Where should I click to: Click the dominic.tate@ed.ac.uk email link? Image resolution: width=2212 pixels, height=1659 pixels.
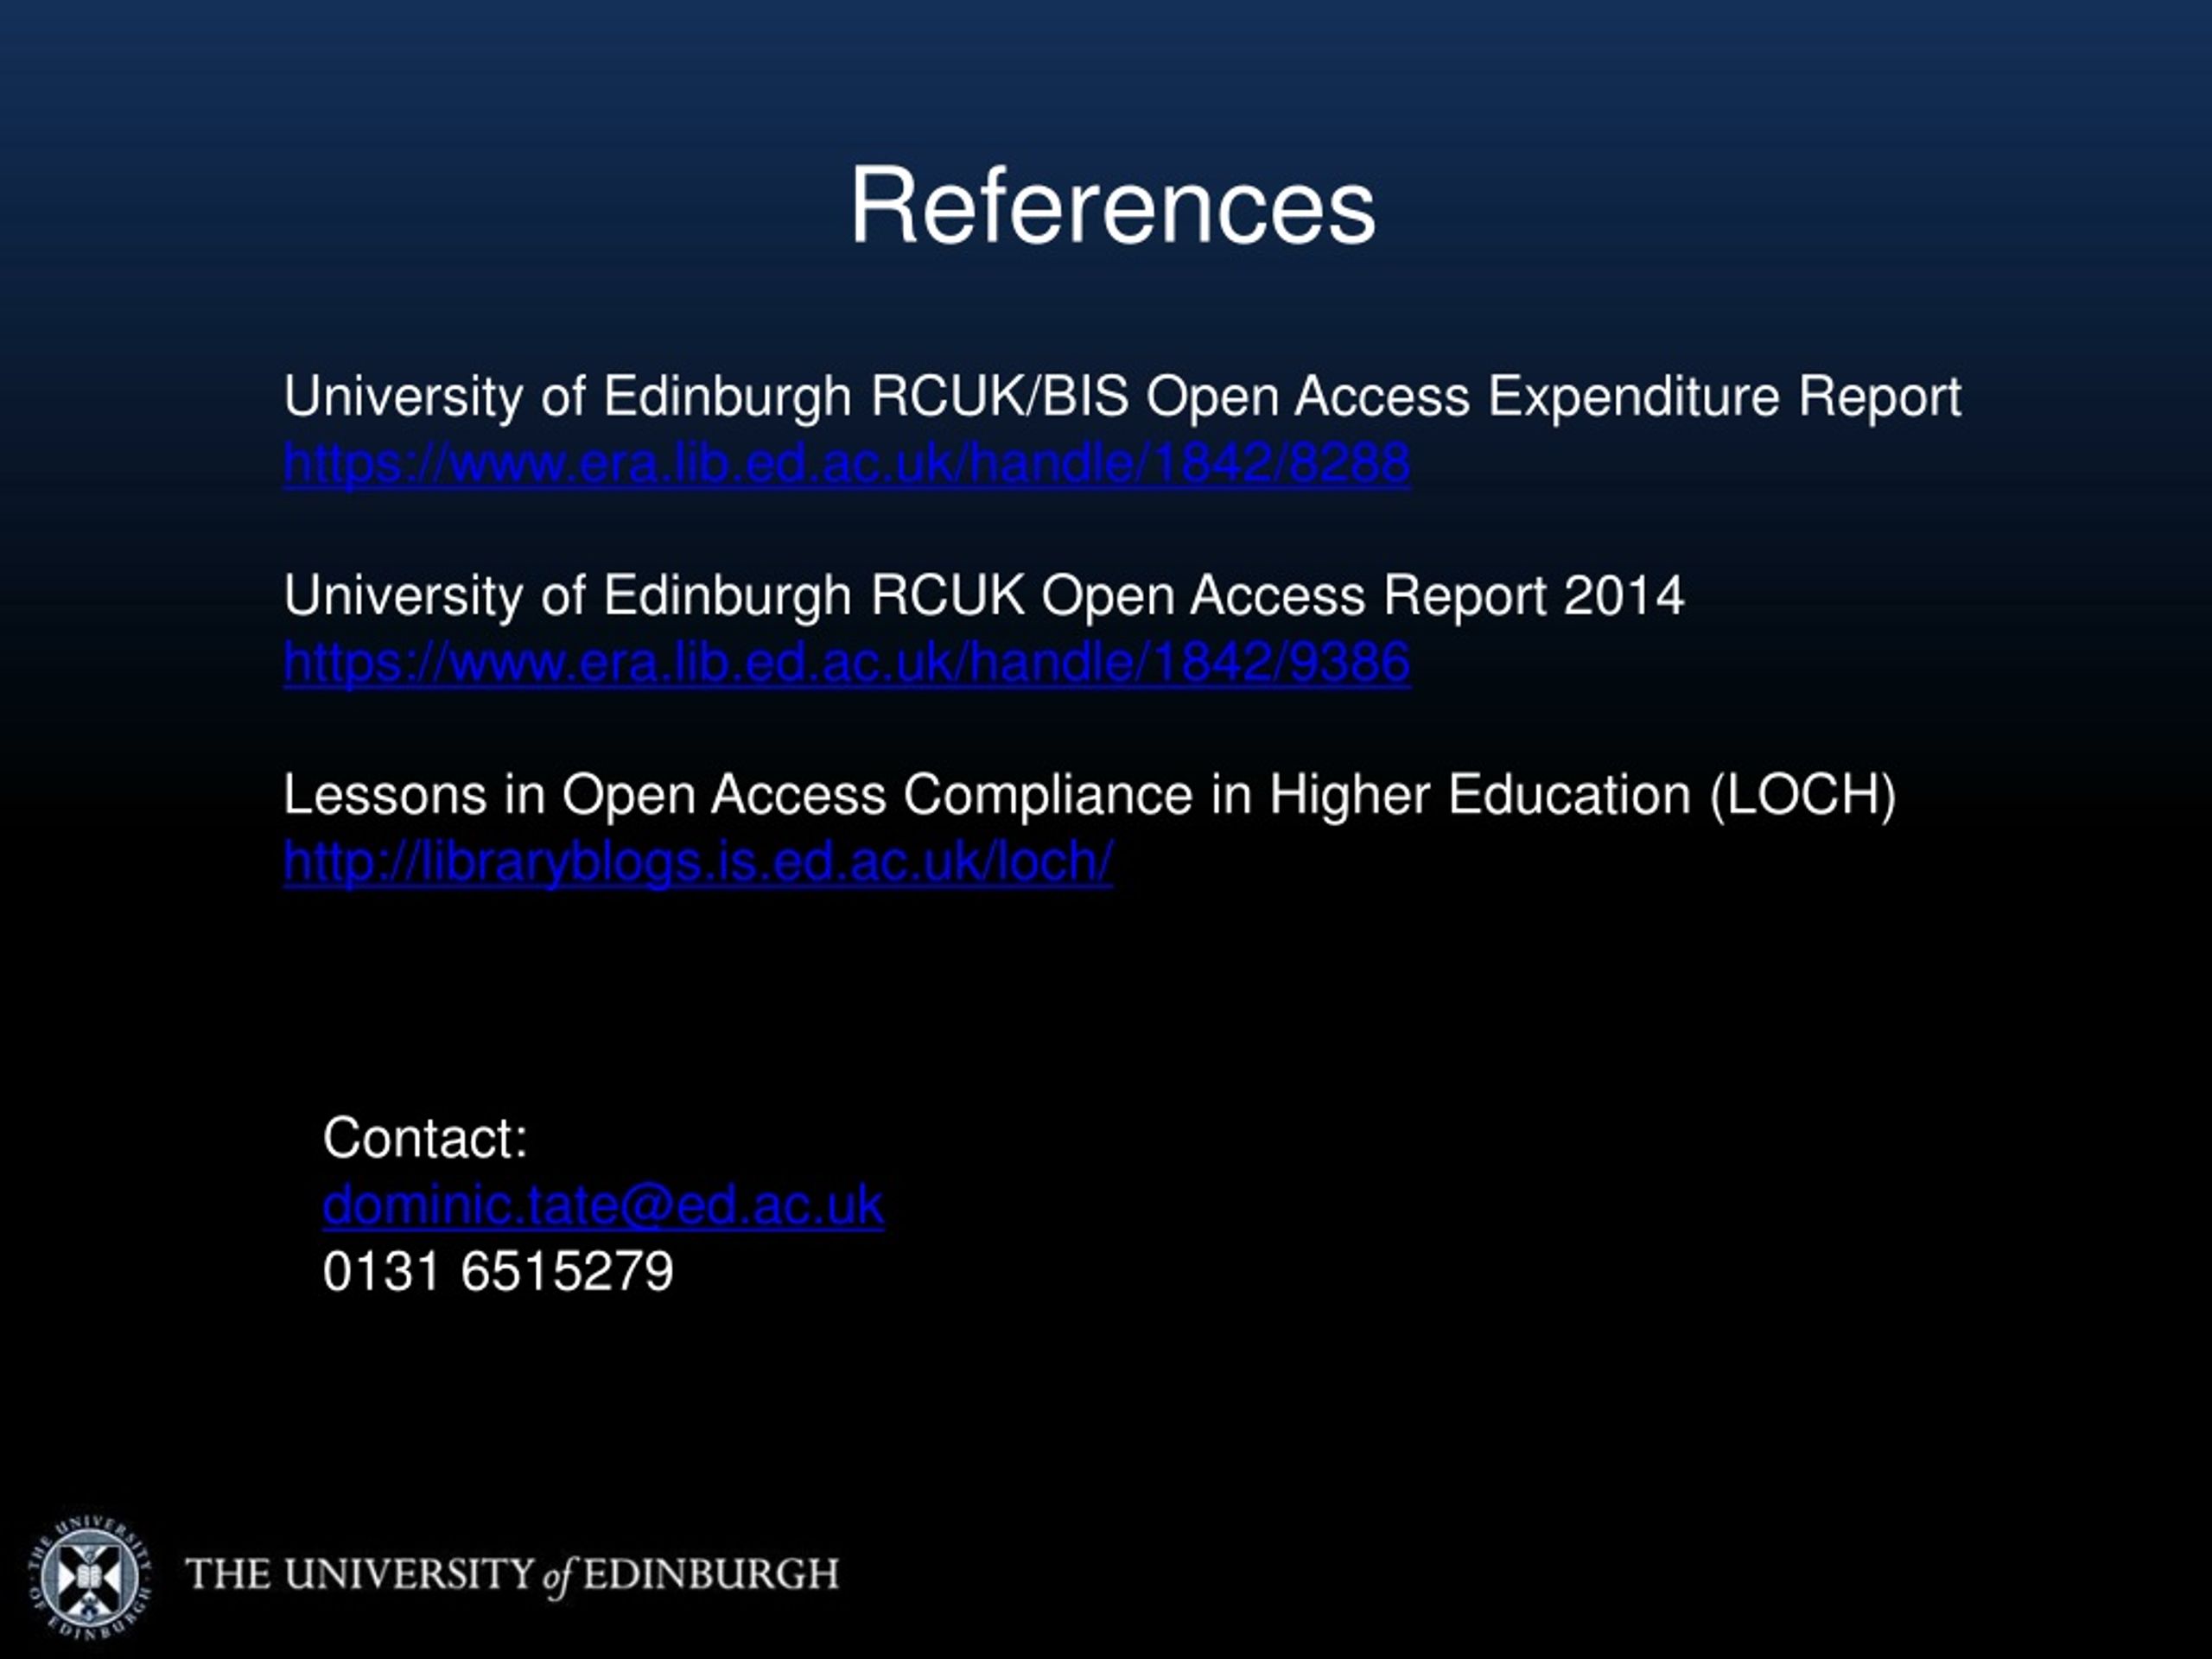point(603,1205)
